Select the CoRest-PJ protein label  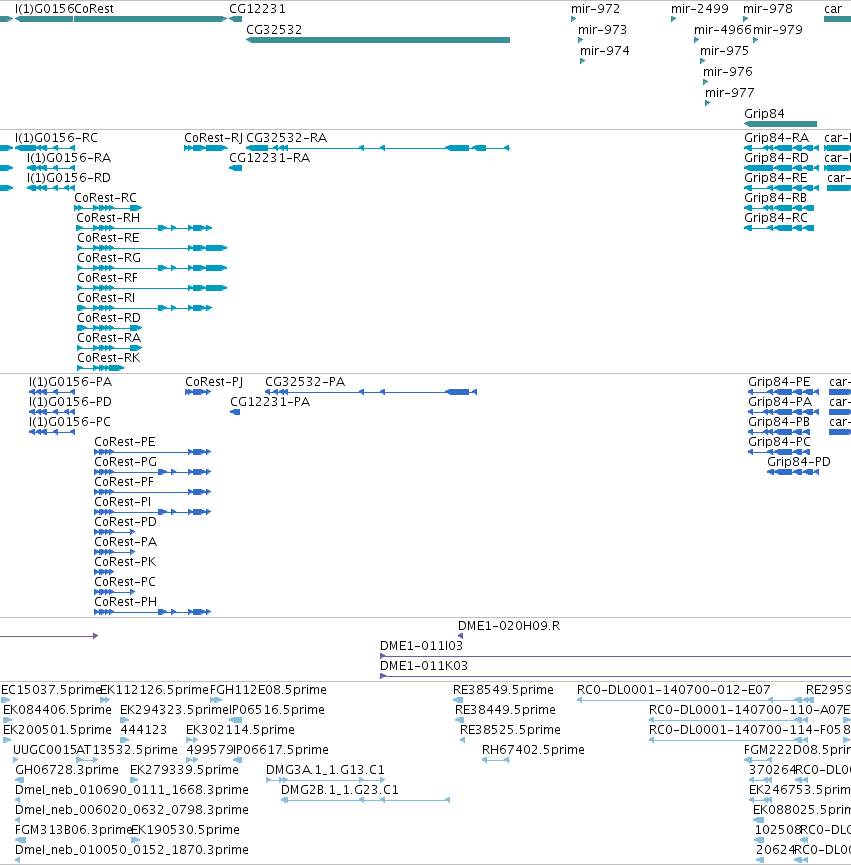(x=214, y=382)
